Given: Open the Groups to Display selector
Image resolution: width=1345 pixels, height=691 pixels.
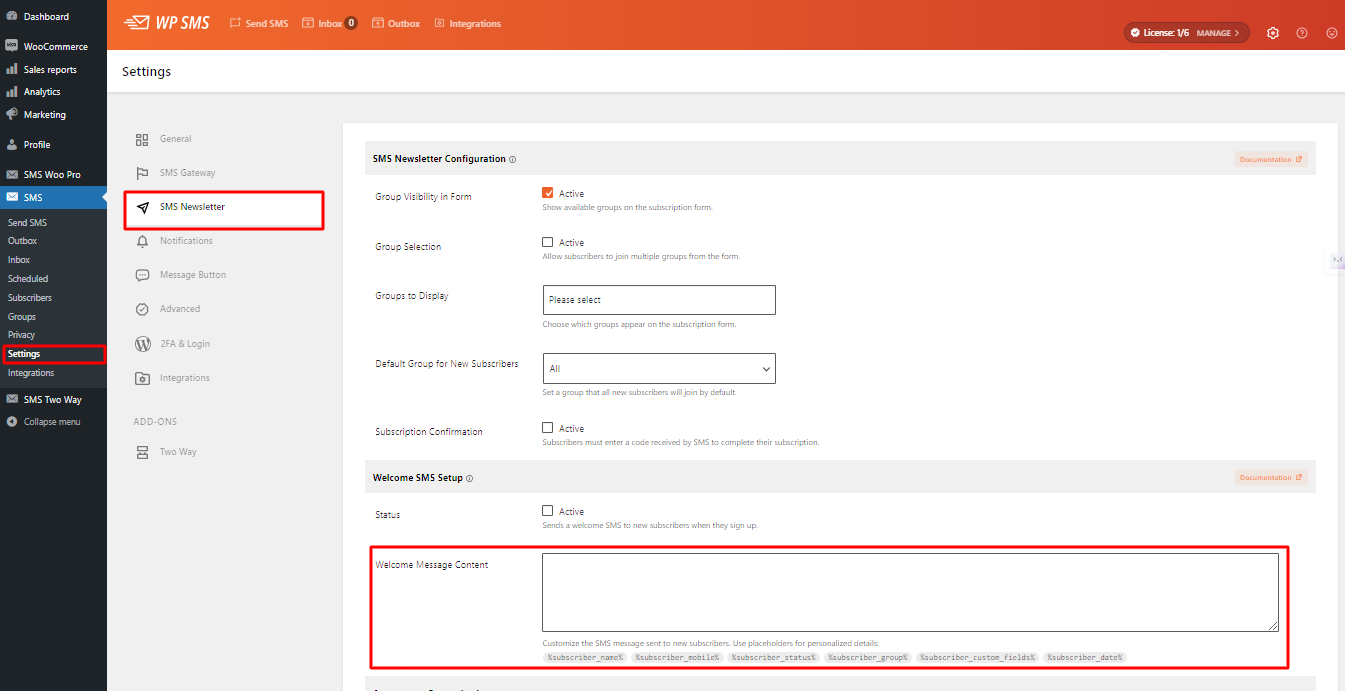Looking at the screenshot, I should 659,300.
